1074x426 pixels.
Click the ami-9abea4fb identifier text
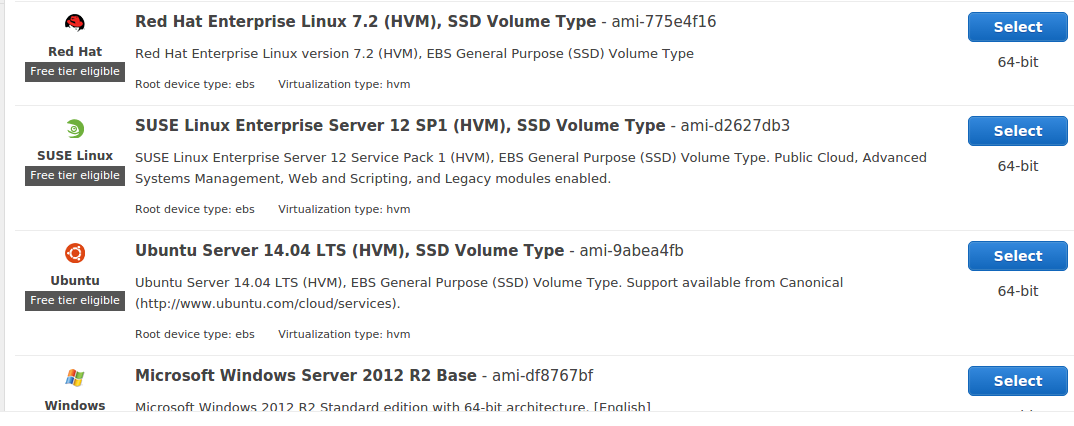(632, 251)
